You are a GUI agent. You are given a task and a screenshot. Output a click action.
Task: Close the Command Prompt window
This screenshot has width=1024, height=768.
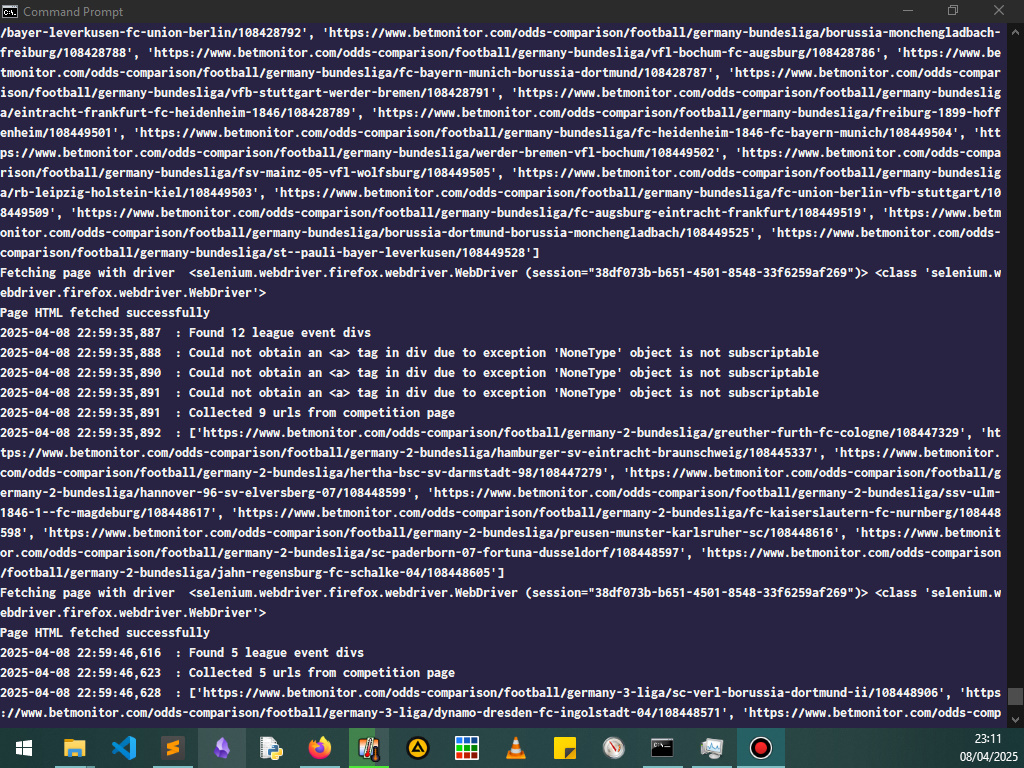click(x=1000, y=11)
